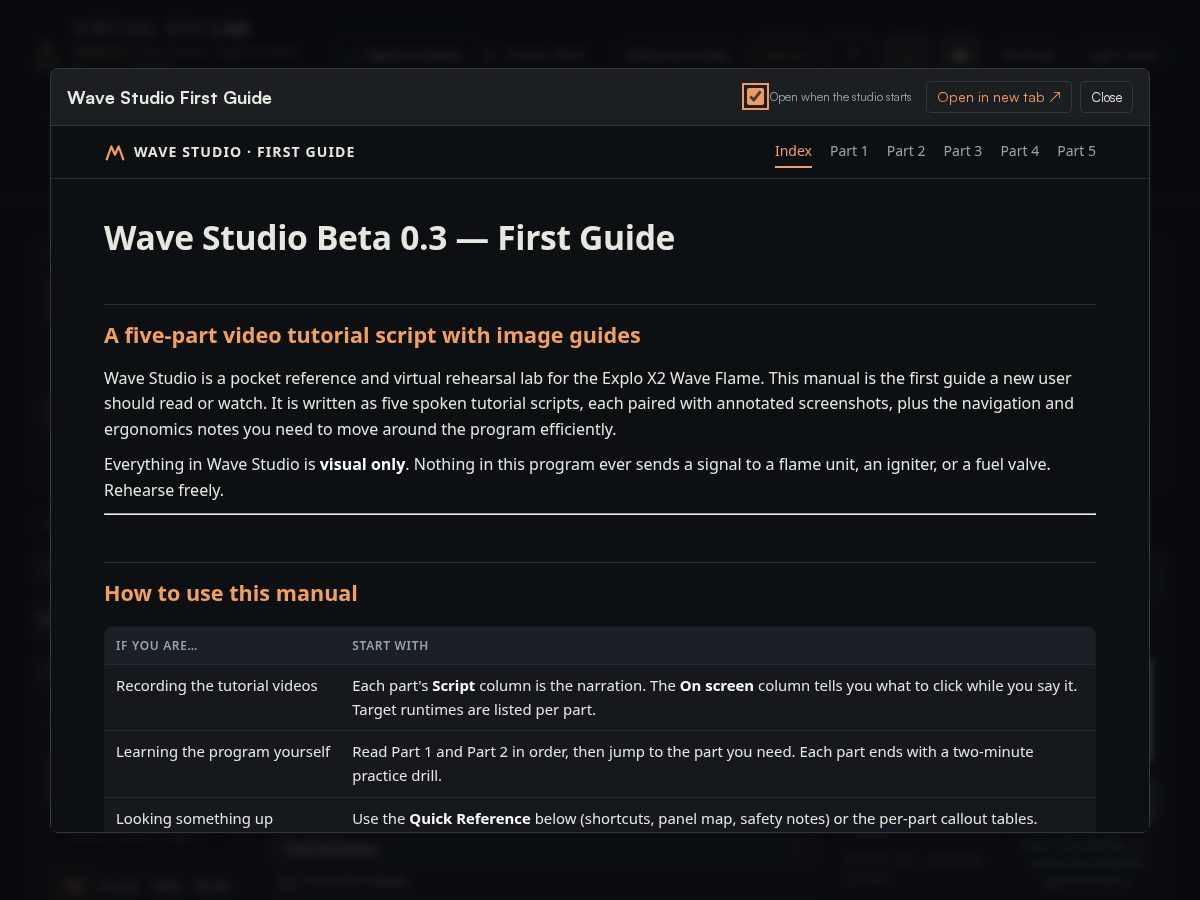Click the IF YOU ARE… column header
Viewport: 1200px width, 900px height.
pos(157,646)
